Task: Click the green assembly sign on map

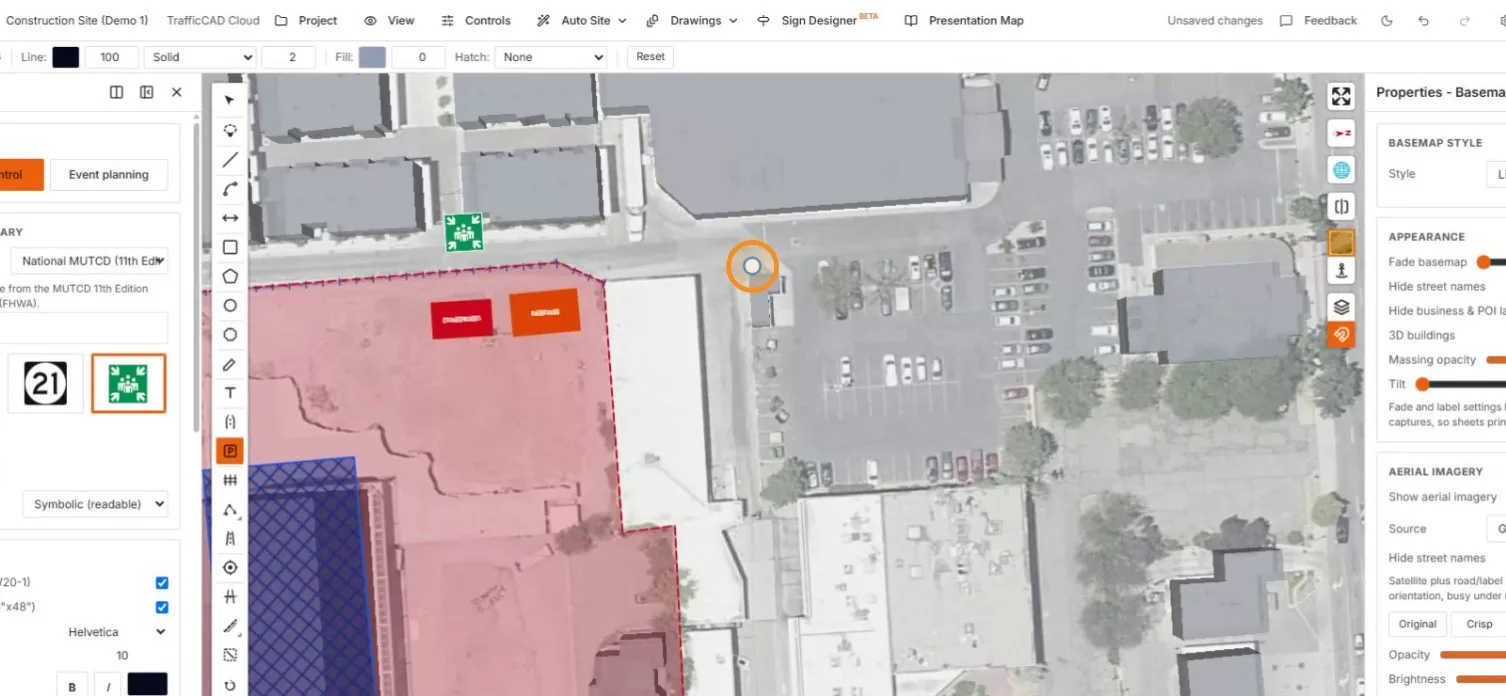Action: [x=464, y=233]
